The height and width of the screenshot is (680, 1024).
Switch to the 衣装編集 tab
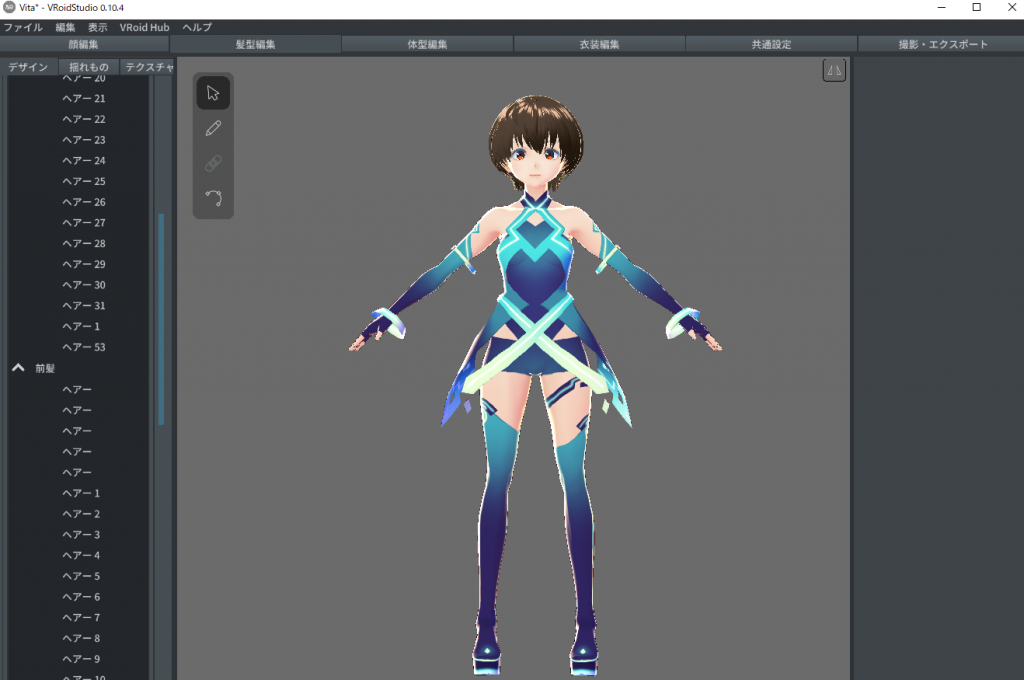click(599, 44)
